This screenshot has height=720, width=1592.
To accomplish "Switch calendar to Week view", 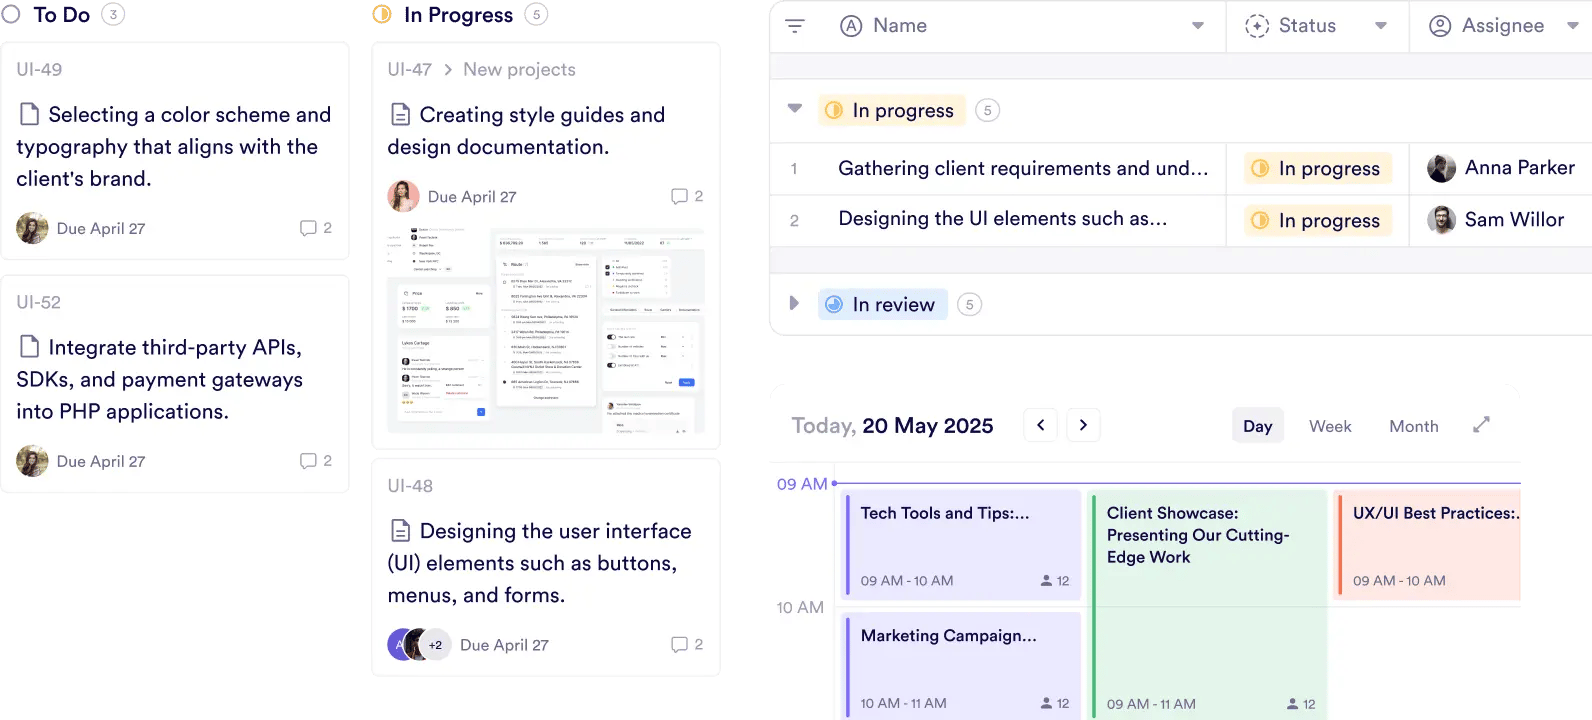I will click(x=1329, y=426).
